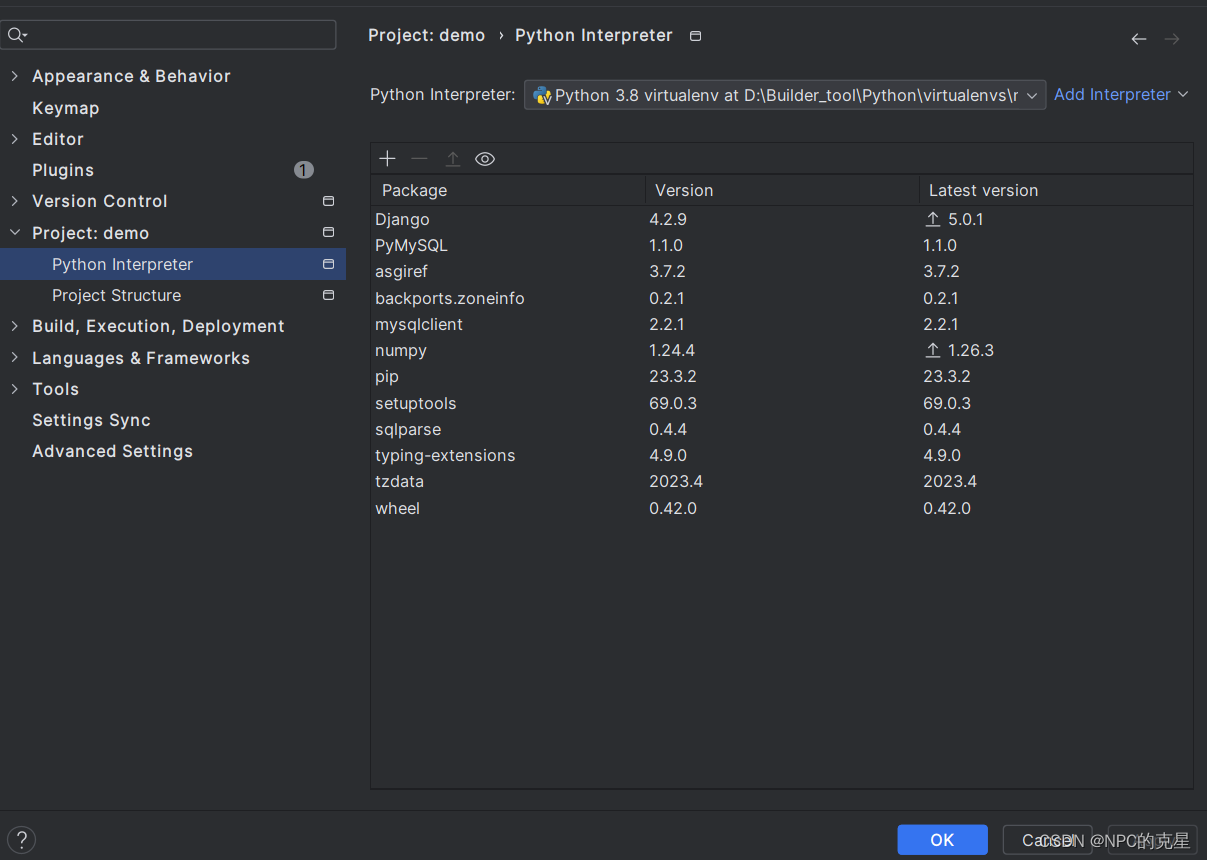Click project-level icon beside Project Structure

(328, 295)
